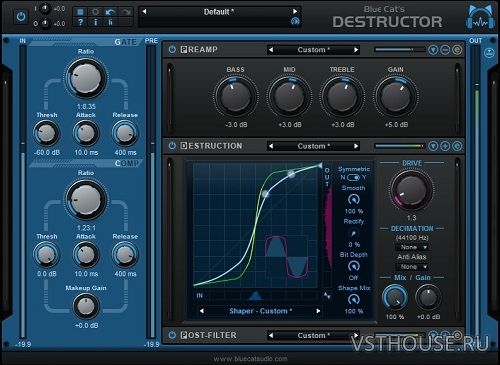Click the menu square icon in top toolbar
The image size is (500, 365).
pyautogui.click(x=80, y=12)
